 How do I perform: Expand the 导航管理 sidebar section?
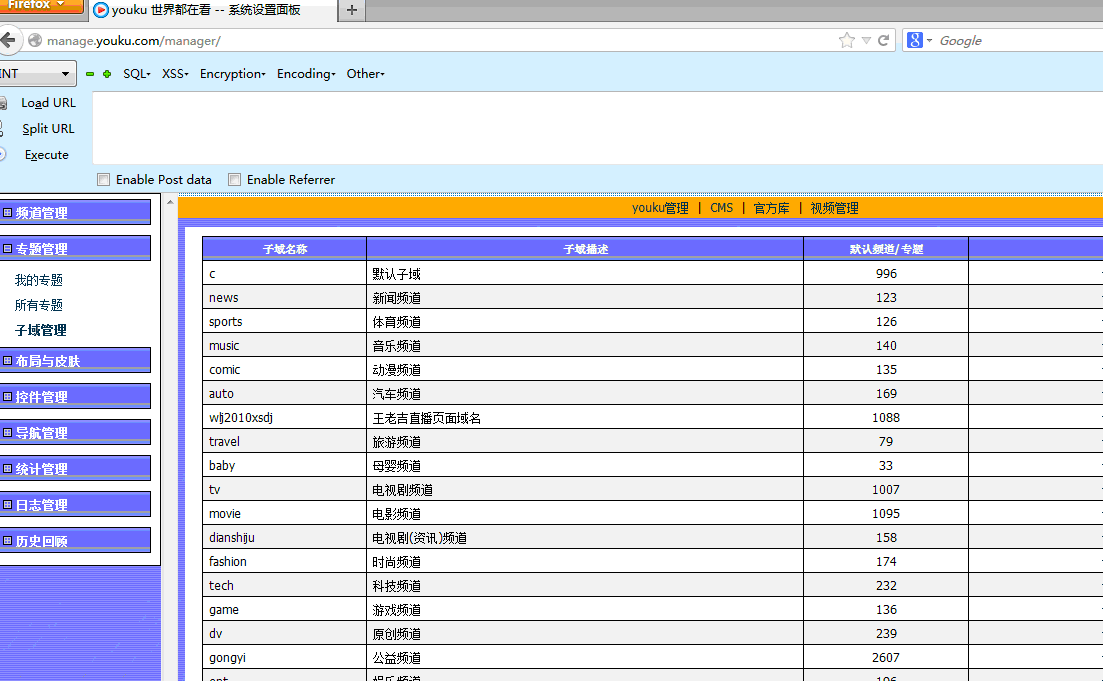coord(75,433)
